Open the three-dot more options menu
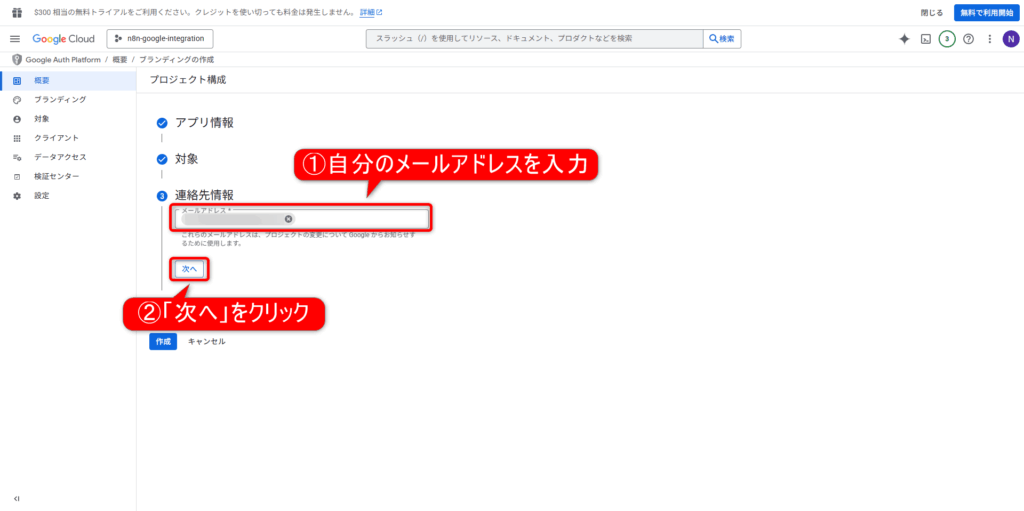Screen dimensions: 1024x511 pyautogui.click(x=989, y=39)
